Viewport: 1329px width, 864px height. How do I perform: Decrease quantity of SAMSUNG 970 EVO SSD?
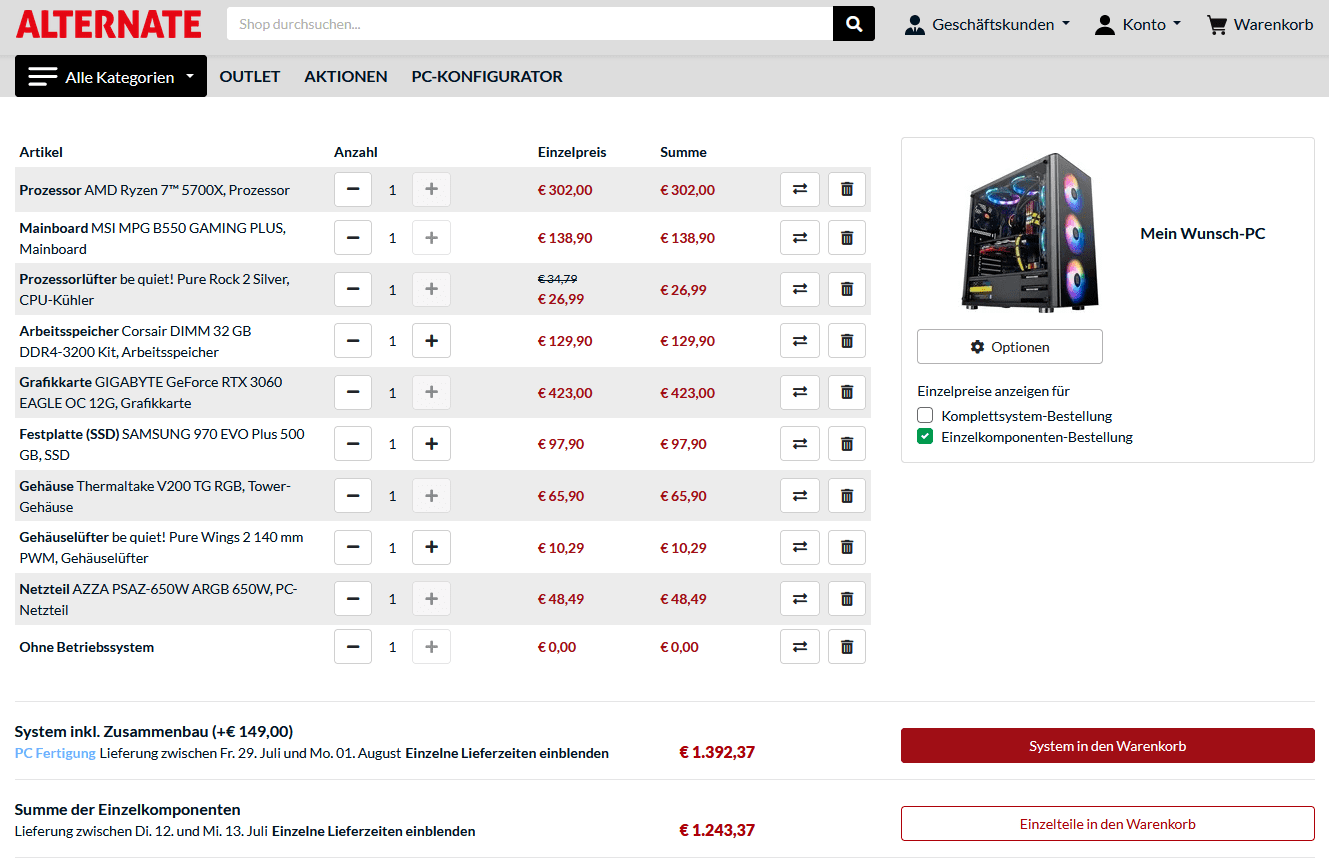pos(353,444)
